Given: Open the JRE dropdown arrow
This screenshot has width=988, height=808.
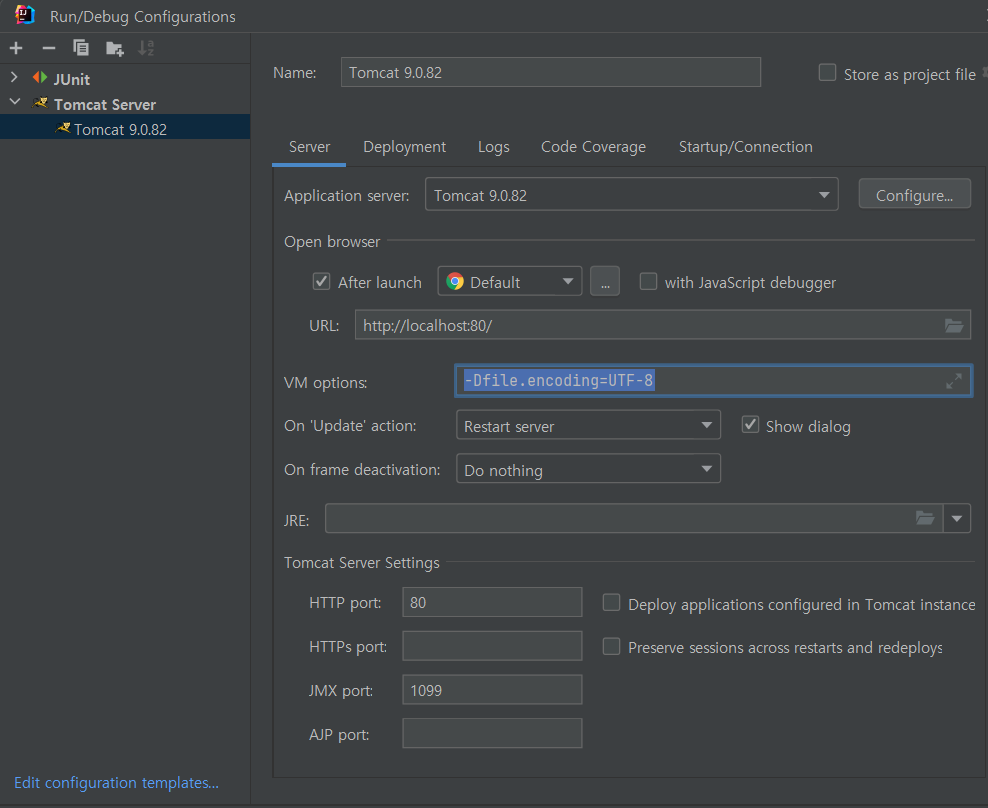Looking at the screenshot, I should 957,518.
